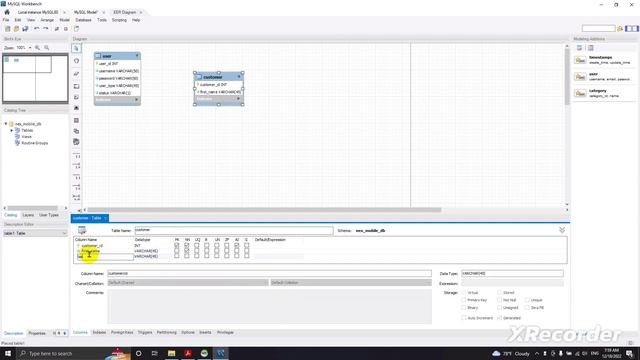This screenshot has height=360, width=640.
Task: Click the category template icon
Action: (x=580, y=93)
